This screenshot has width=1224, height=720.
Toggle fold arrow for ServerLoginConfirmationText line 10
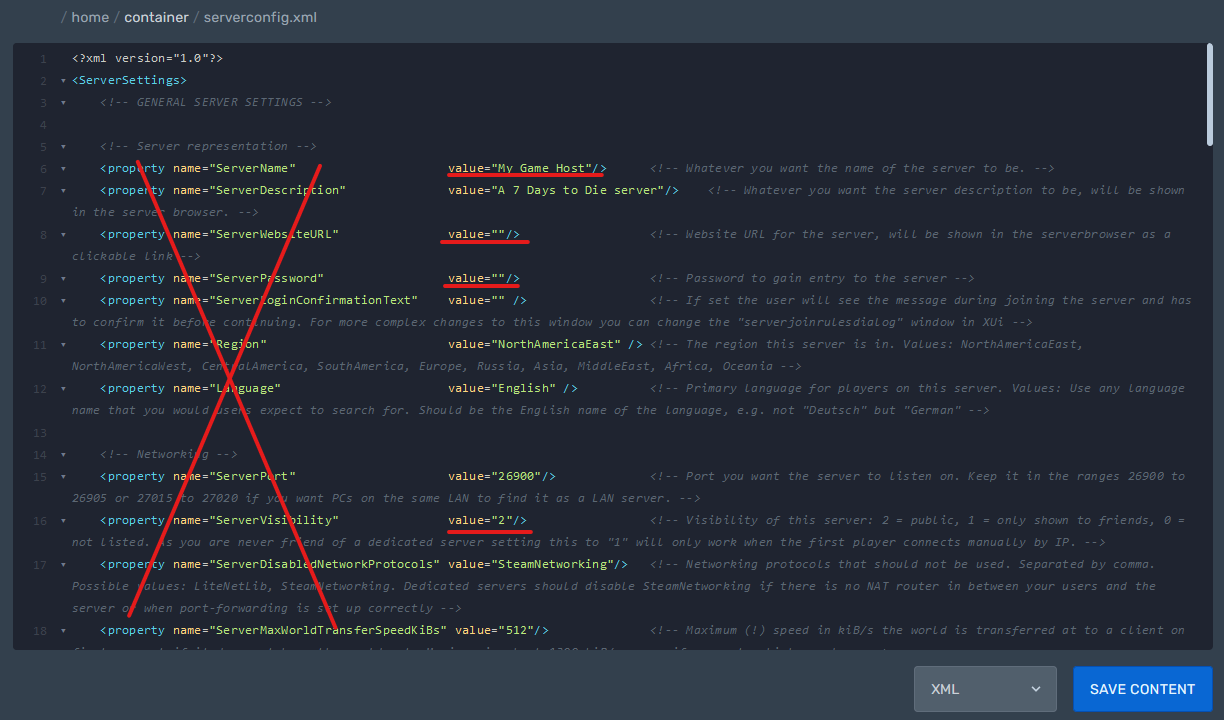(x=63, y=301)
